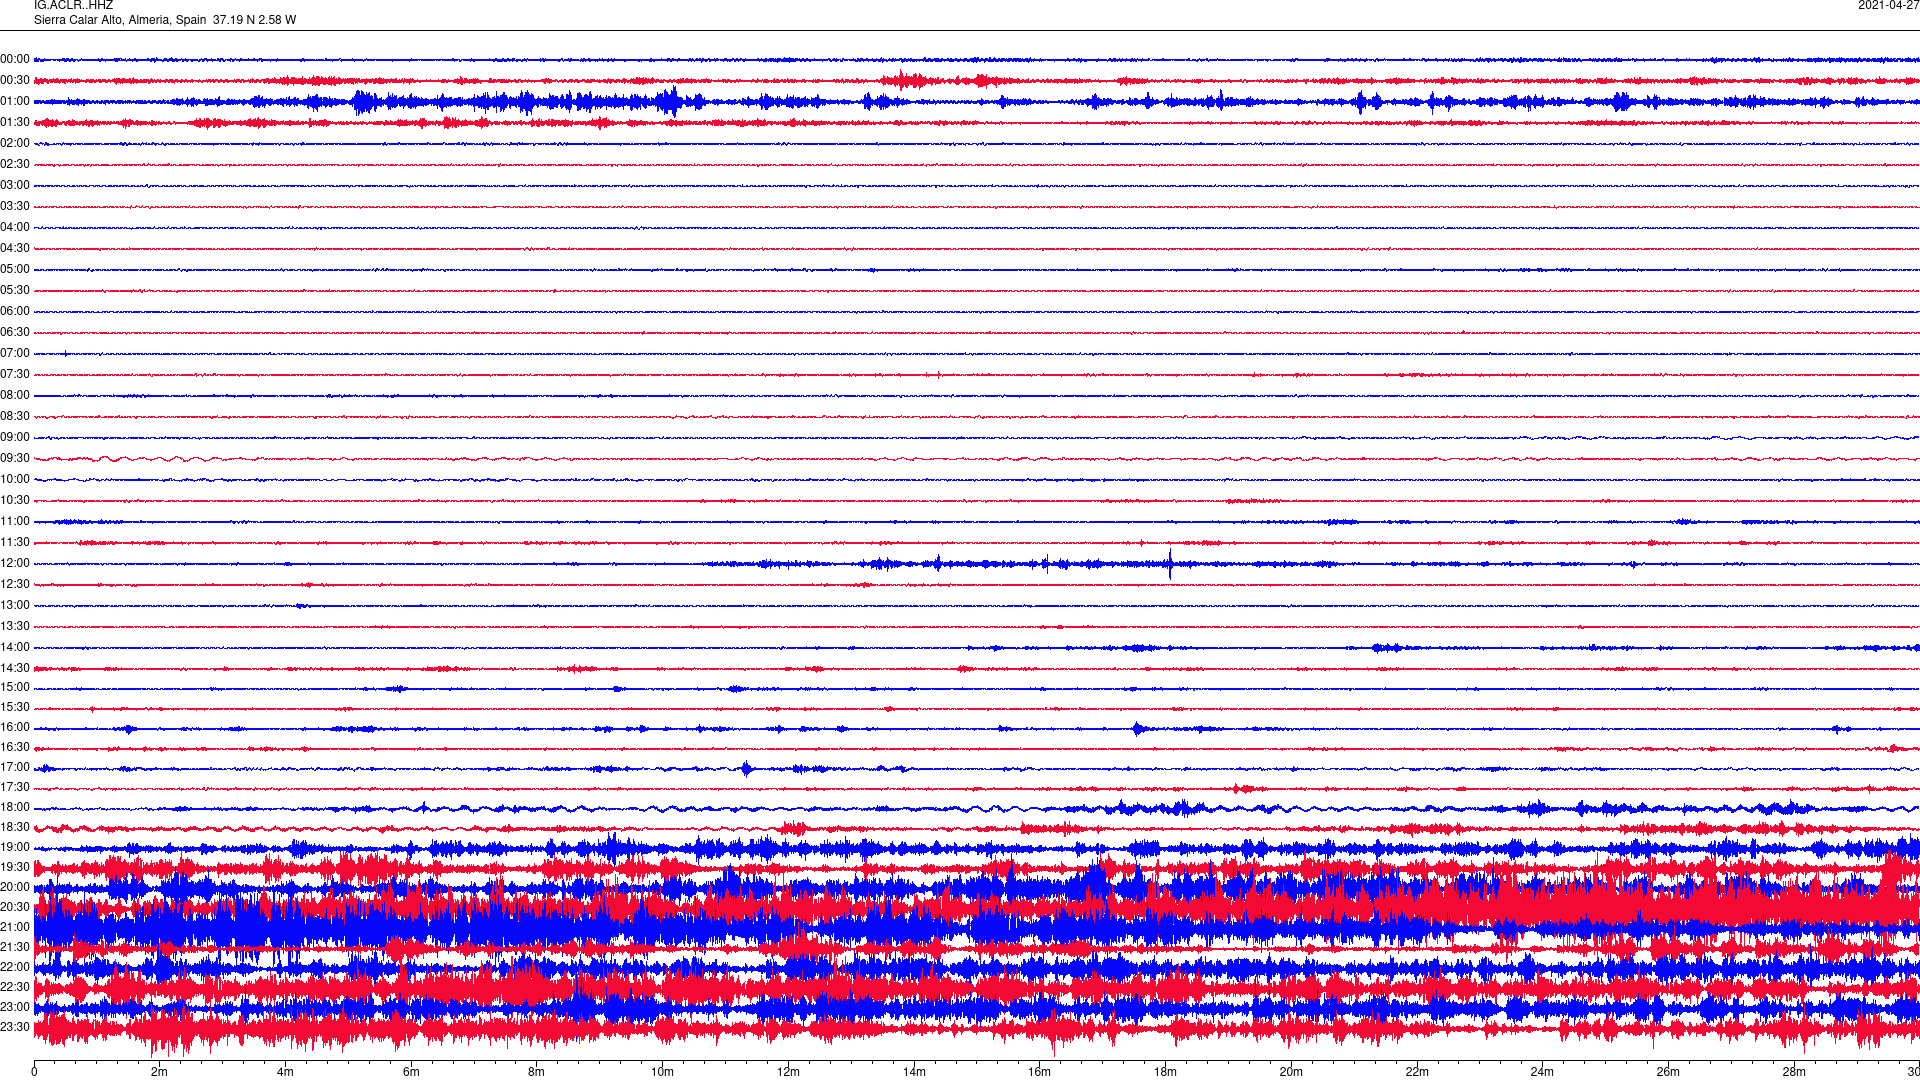Click the 06:30 time row label
This screenshot has width=1920, height=1080.
[15, 332]
